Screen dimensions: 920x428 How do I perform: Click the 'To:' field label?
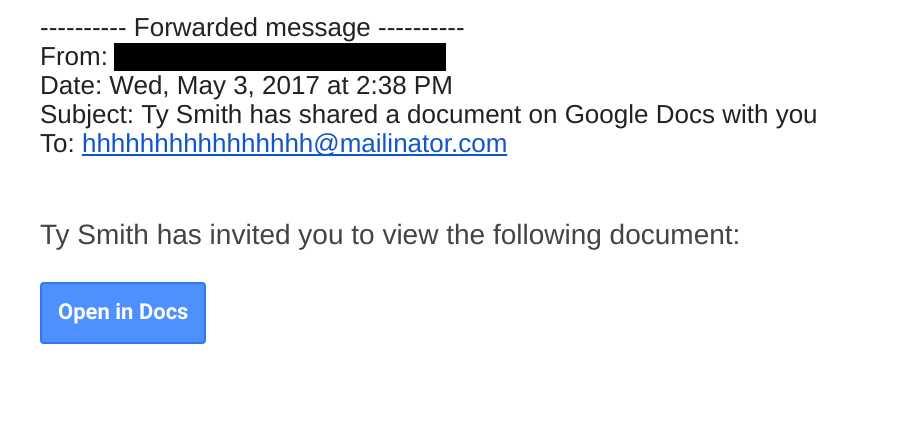(x=57, y=144)
